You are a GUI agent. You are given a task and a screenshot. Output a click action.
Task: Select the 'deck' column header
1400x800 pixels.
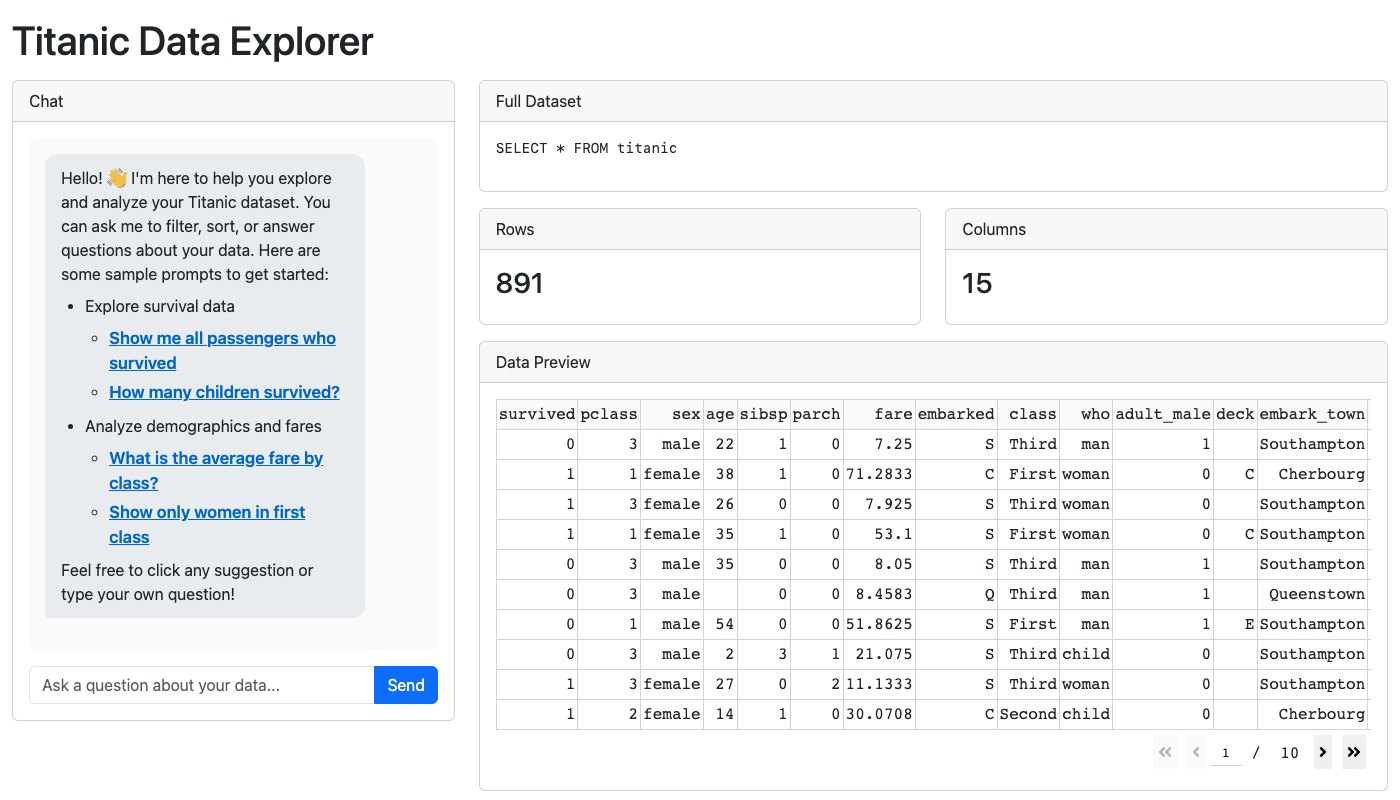(x=1235, y=414)
